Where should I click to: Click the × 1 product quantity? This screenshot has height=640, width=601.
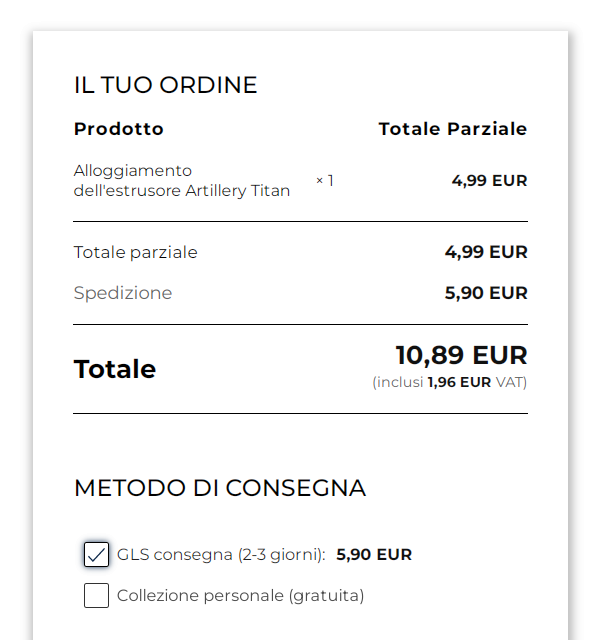pos(325,180)
